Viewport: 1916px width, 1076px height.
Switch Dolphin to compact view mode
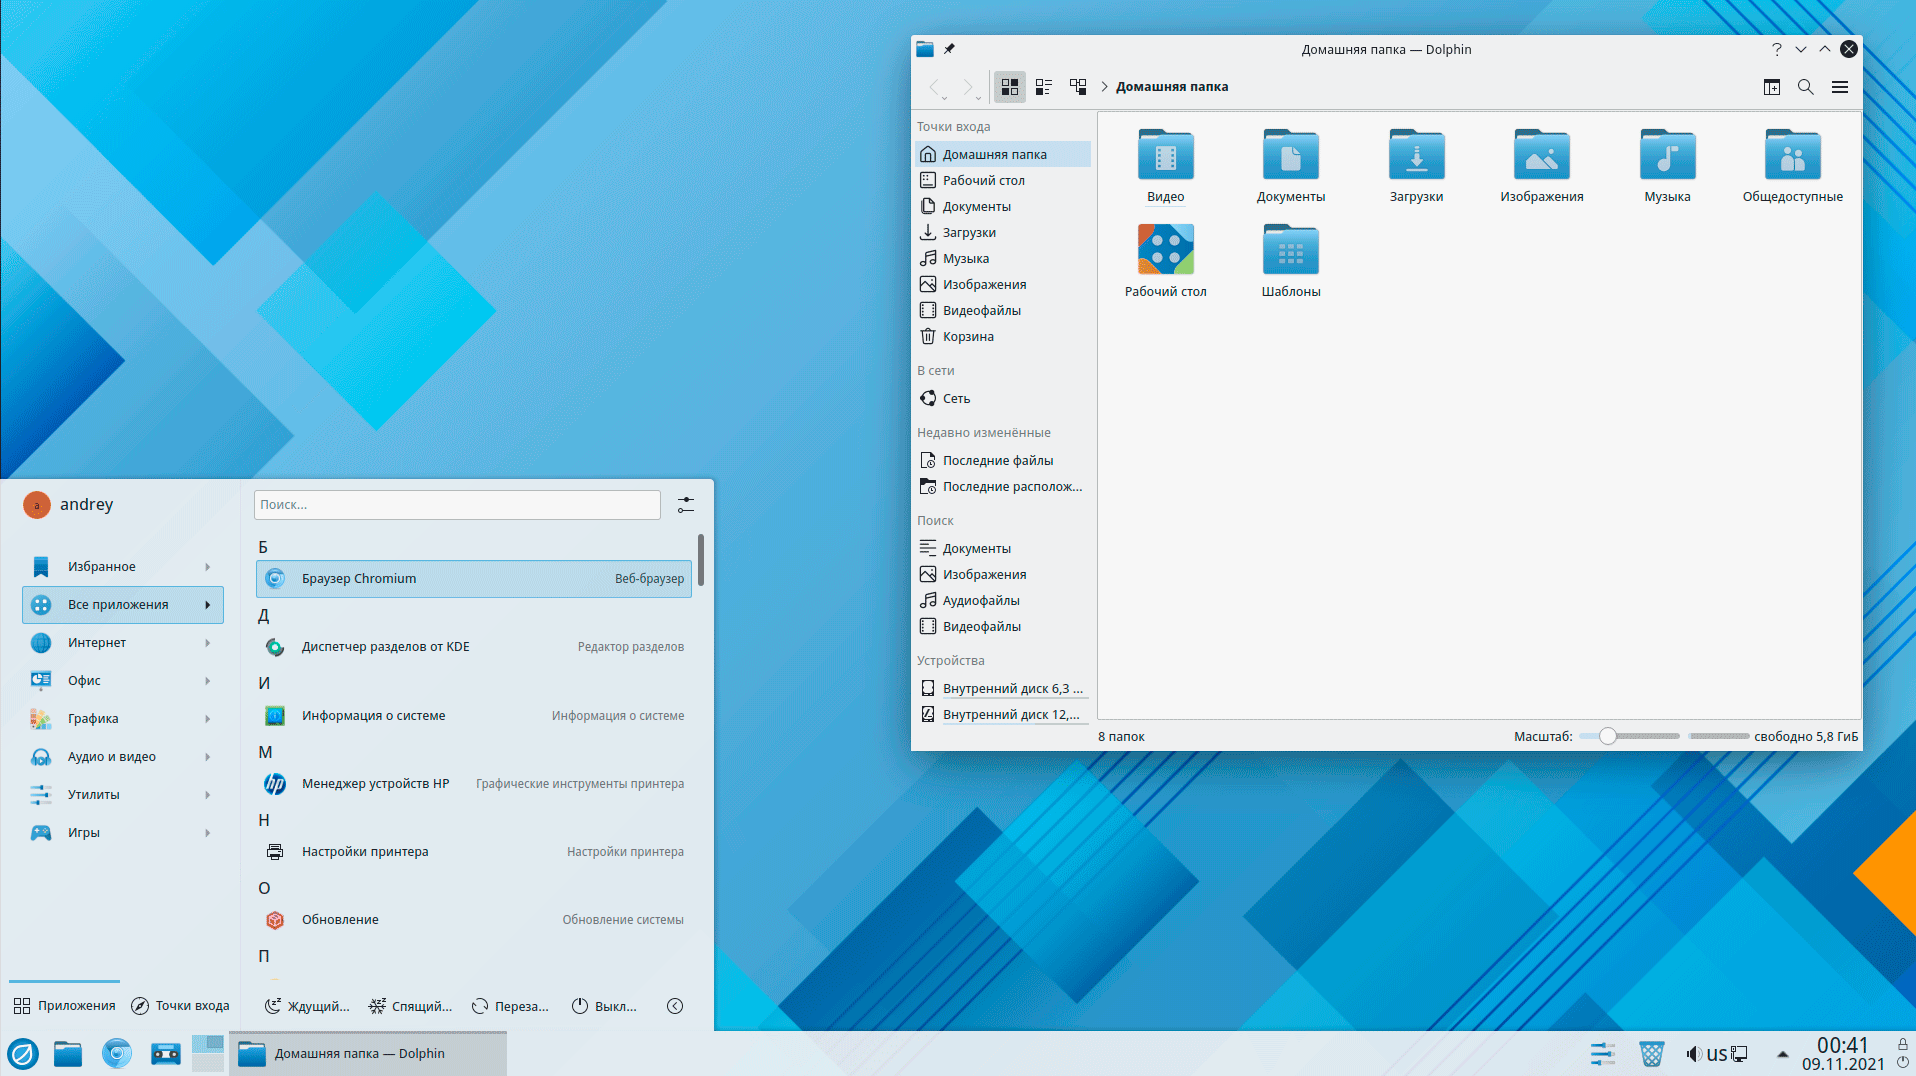1044,87
